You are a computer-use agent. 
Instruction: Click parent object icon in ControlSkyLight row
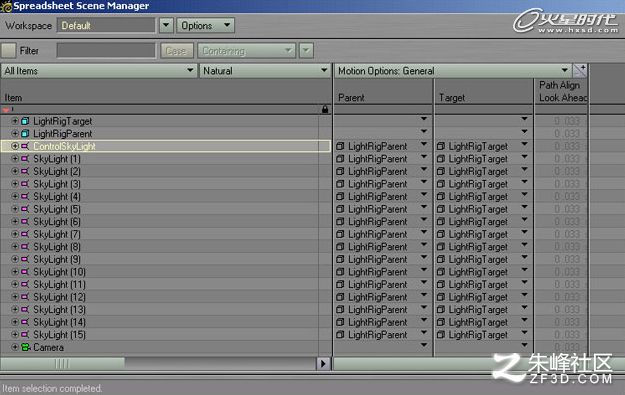340,146
